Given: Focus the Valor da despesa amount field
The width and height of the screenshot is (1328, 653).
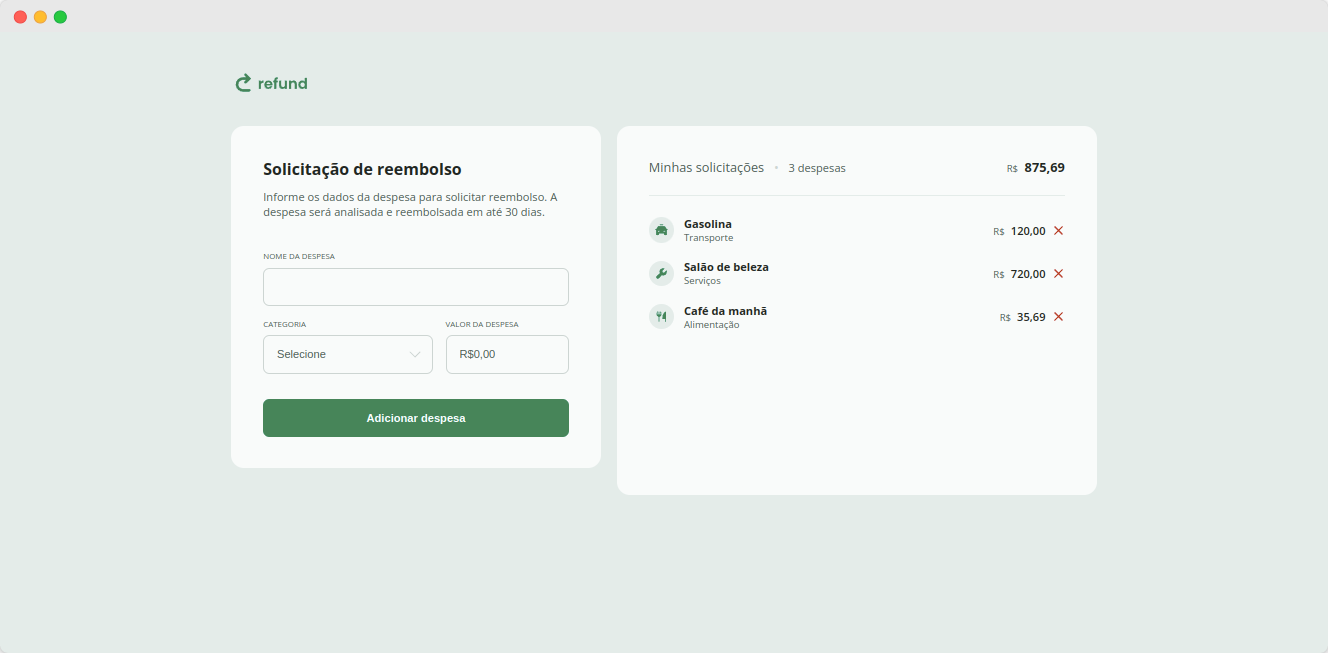Looking at the screenshot, I should [x=507, y=354].
